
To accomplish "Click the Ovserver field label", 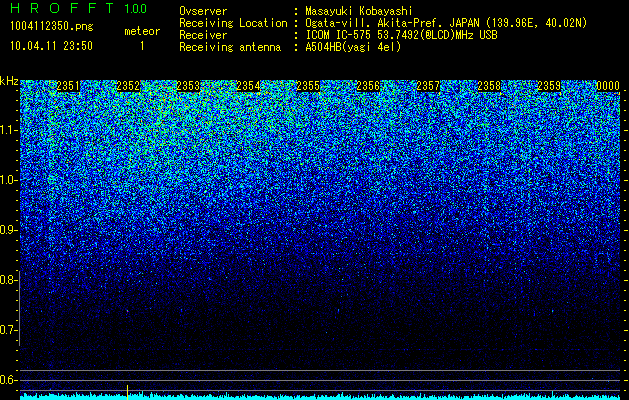I will coord(203,11).
